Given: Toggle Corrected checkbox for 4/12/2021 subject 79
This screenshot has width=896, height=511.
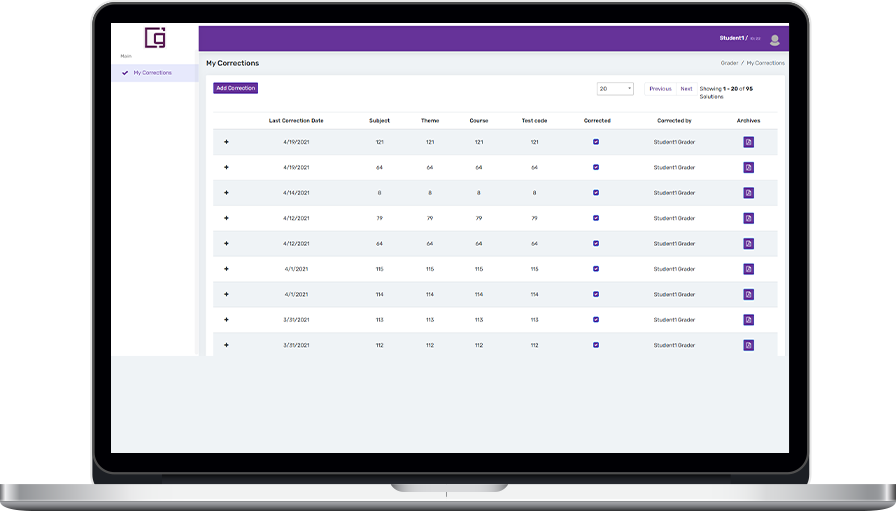Looking at the screenshot, I should pos(596,218).
